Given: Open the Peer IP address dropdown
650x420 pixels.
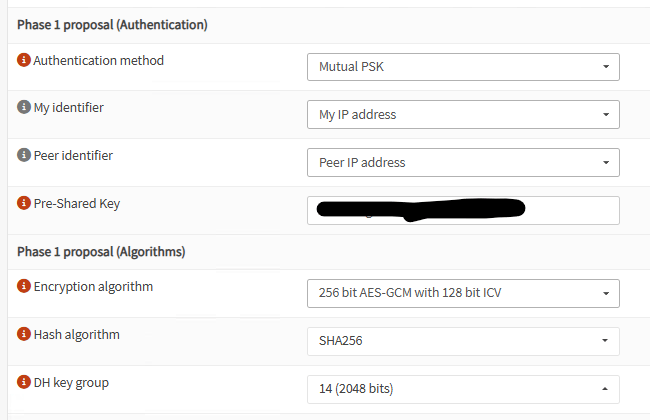Looking at the screenshot, I should pyautogui.click(x=462, y=163).
